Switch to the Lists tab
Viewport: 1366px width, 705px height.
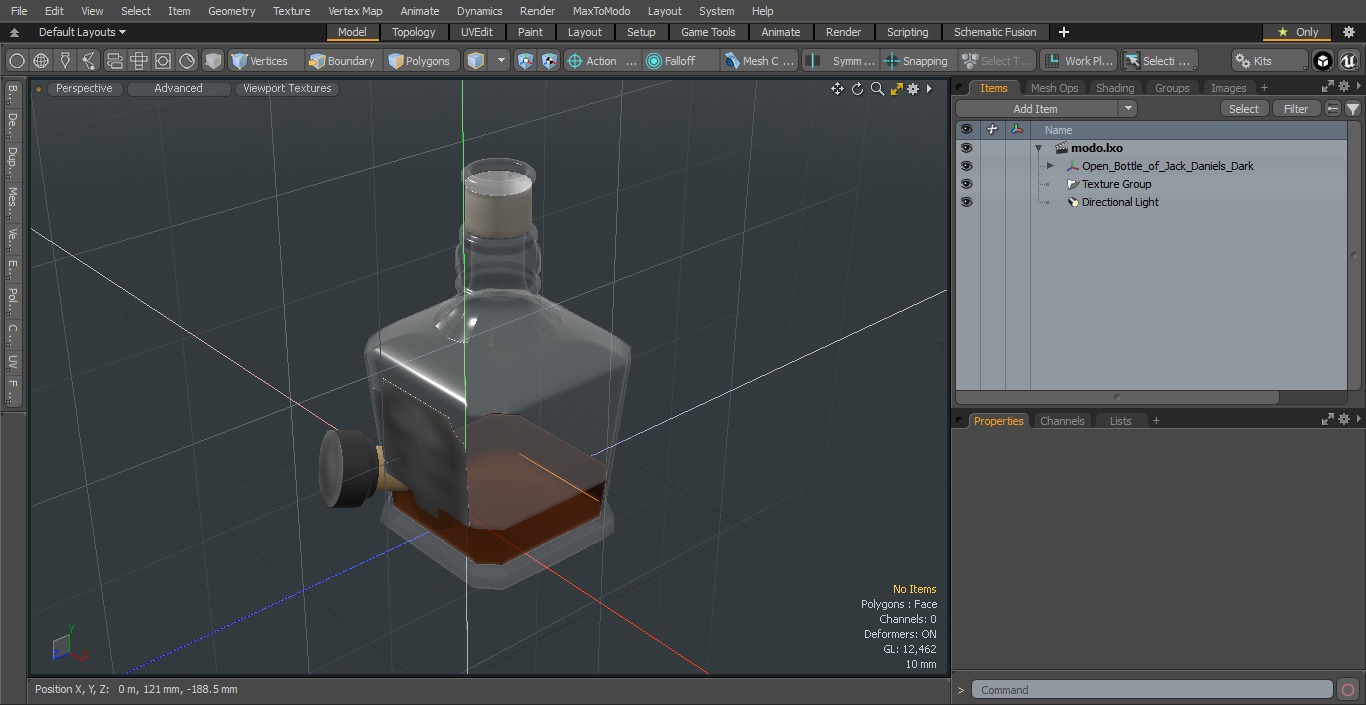click(x=1120, y=421)
